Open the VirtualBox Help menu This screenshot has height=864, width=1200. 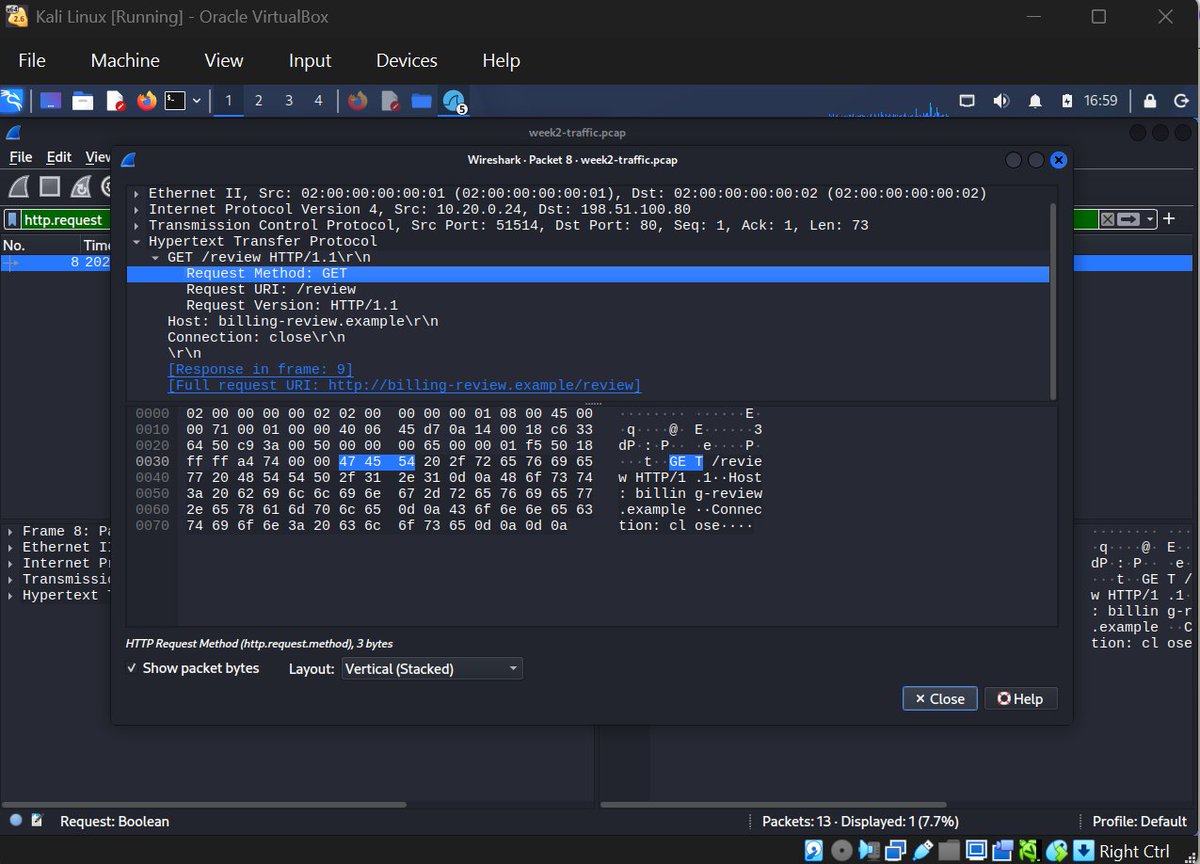point(501,61)
